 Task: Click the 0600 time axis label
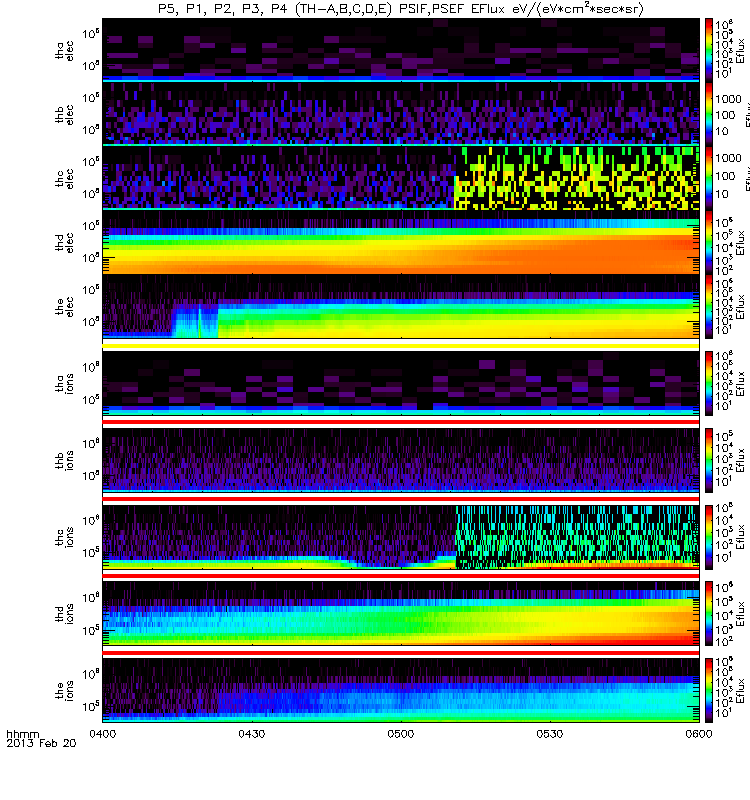pyautogui.click(x=699, y=734)
